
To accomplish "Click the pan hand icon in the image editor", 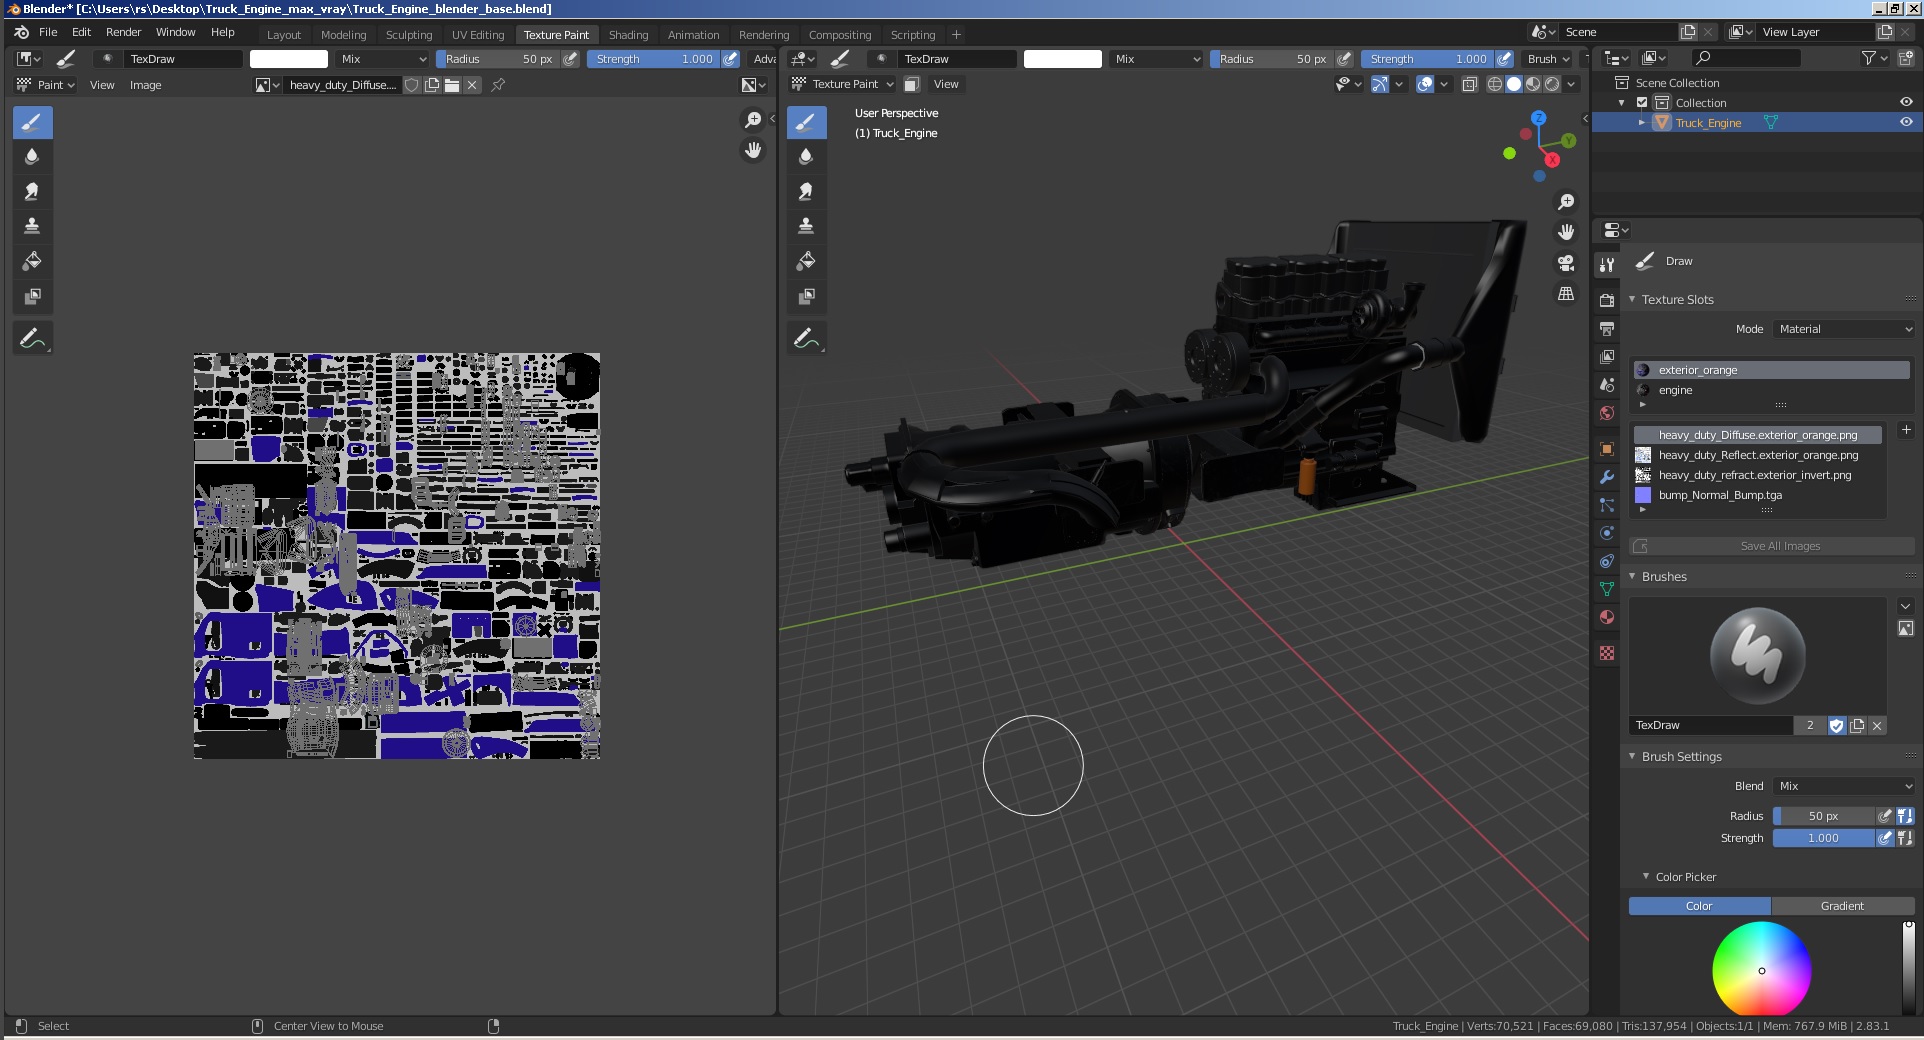I will (753, 150).
